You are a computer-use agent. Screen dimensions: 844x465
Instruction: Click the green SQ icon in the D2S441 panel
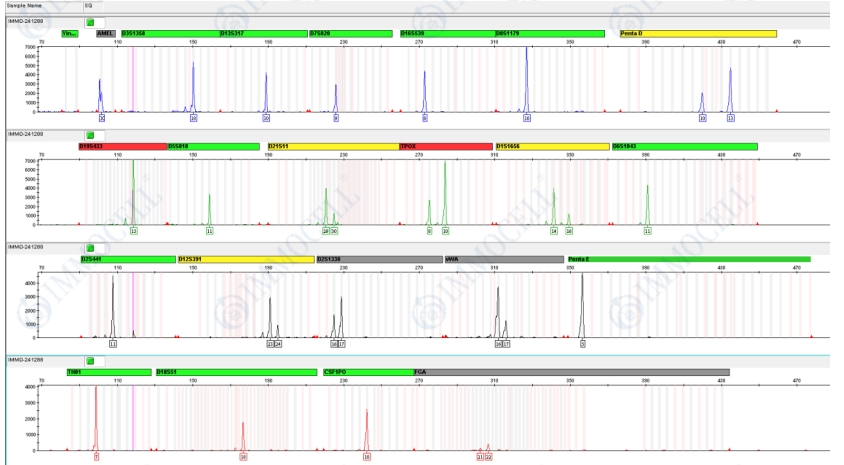(x=89, y=247)
